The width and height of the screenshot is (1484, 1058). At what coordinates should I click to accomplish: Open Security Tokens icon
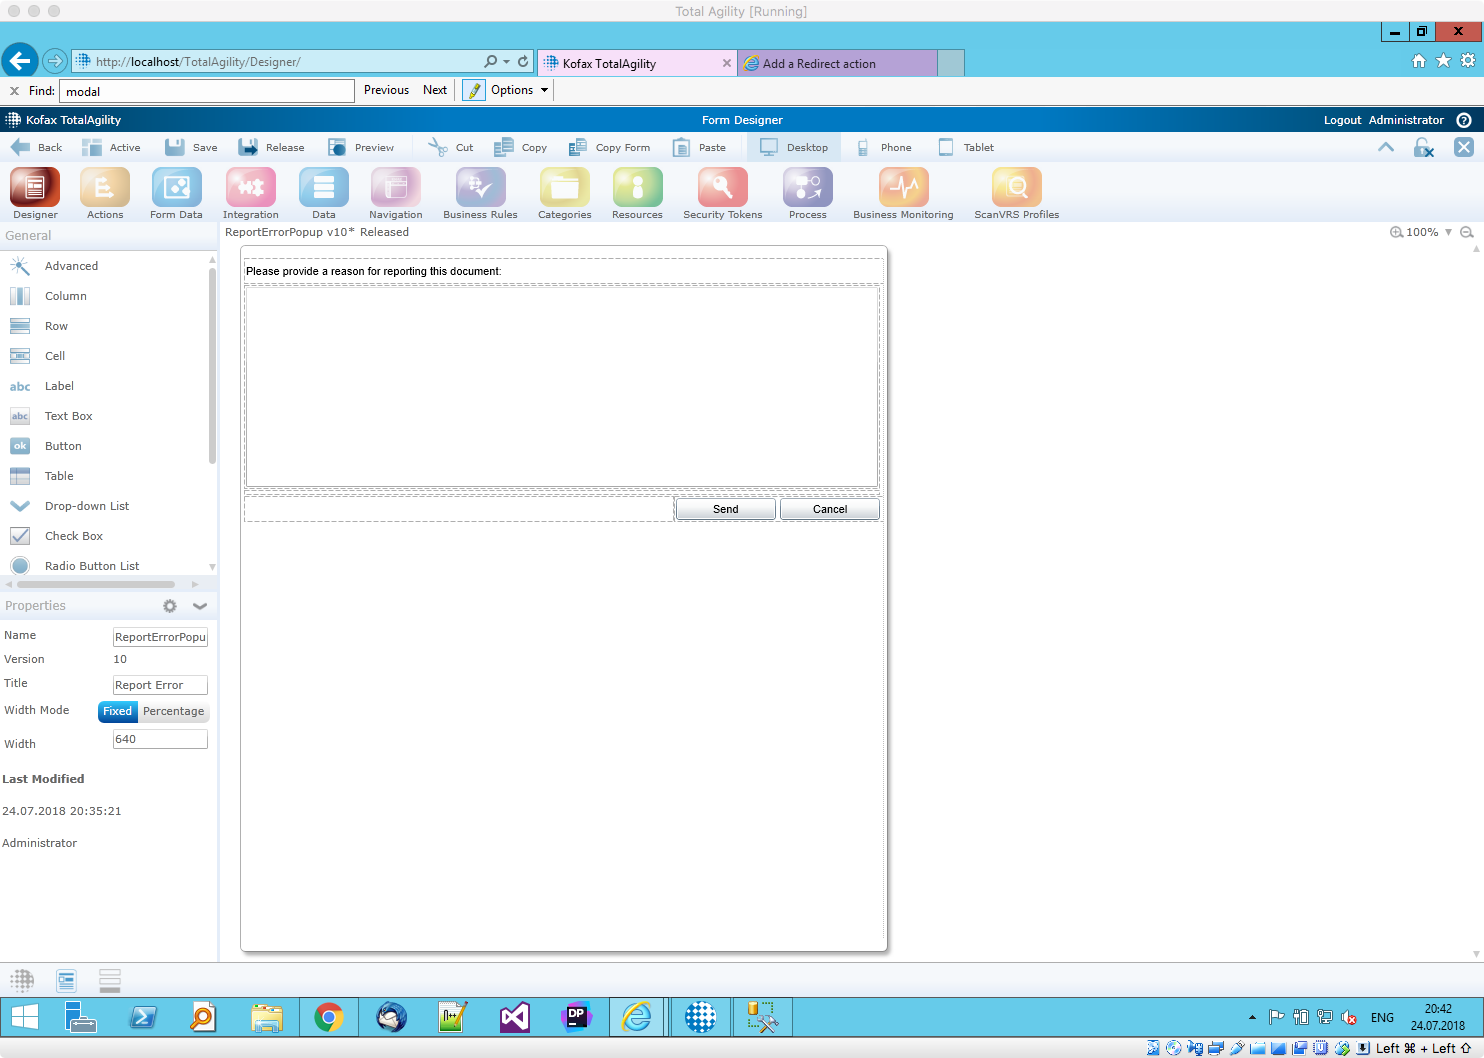722,188
